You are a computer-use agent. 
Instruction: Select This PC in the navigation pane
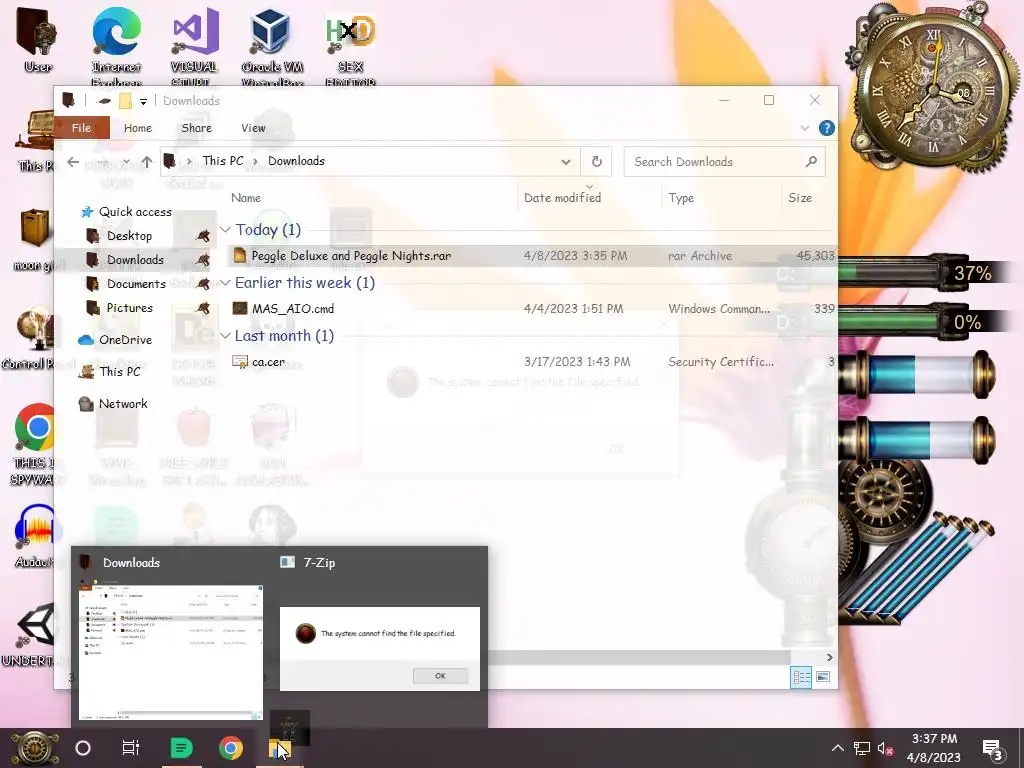(x=110, y=372)
